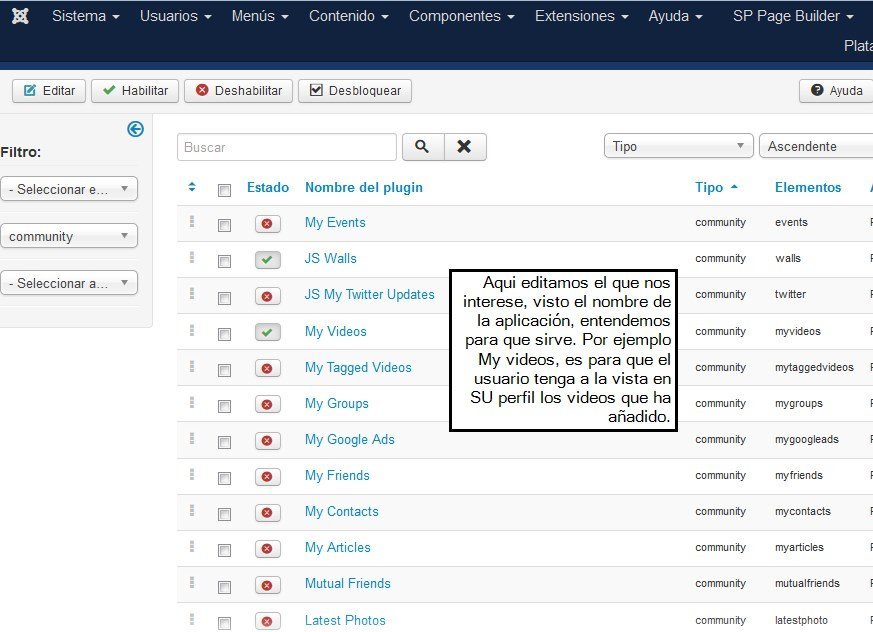Click drag handle of My Groups row

(x=192, y=402)
